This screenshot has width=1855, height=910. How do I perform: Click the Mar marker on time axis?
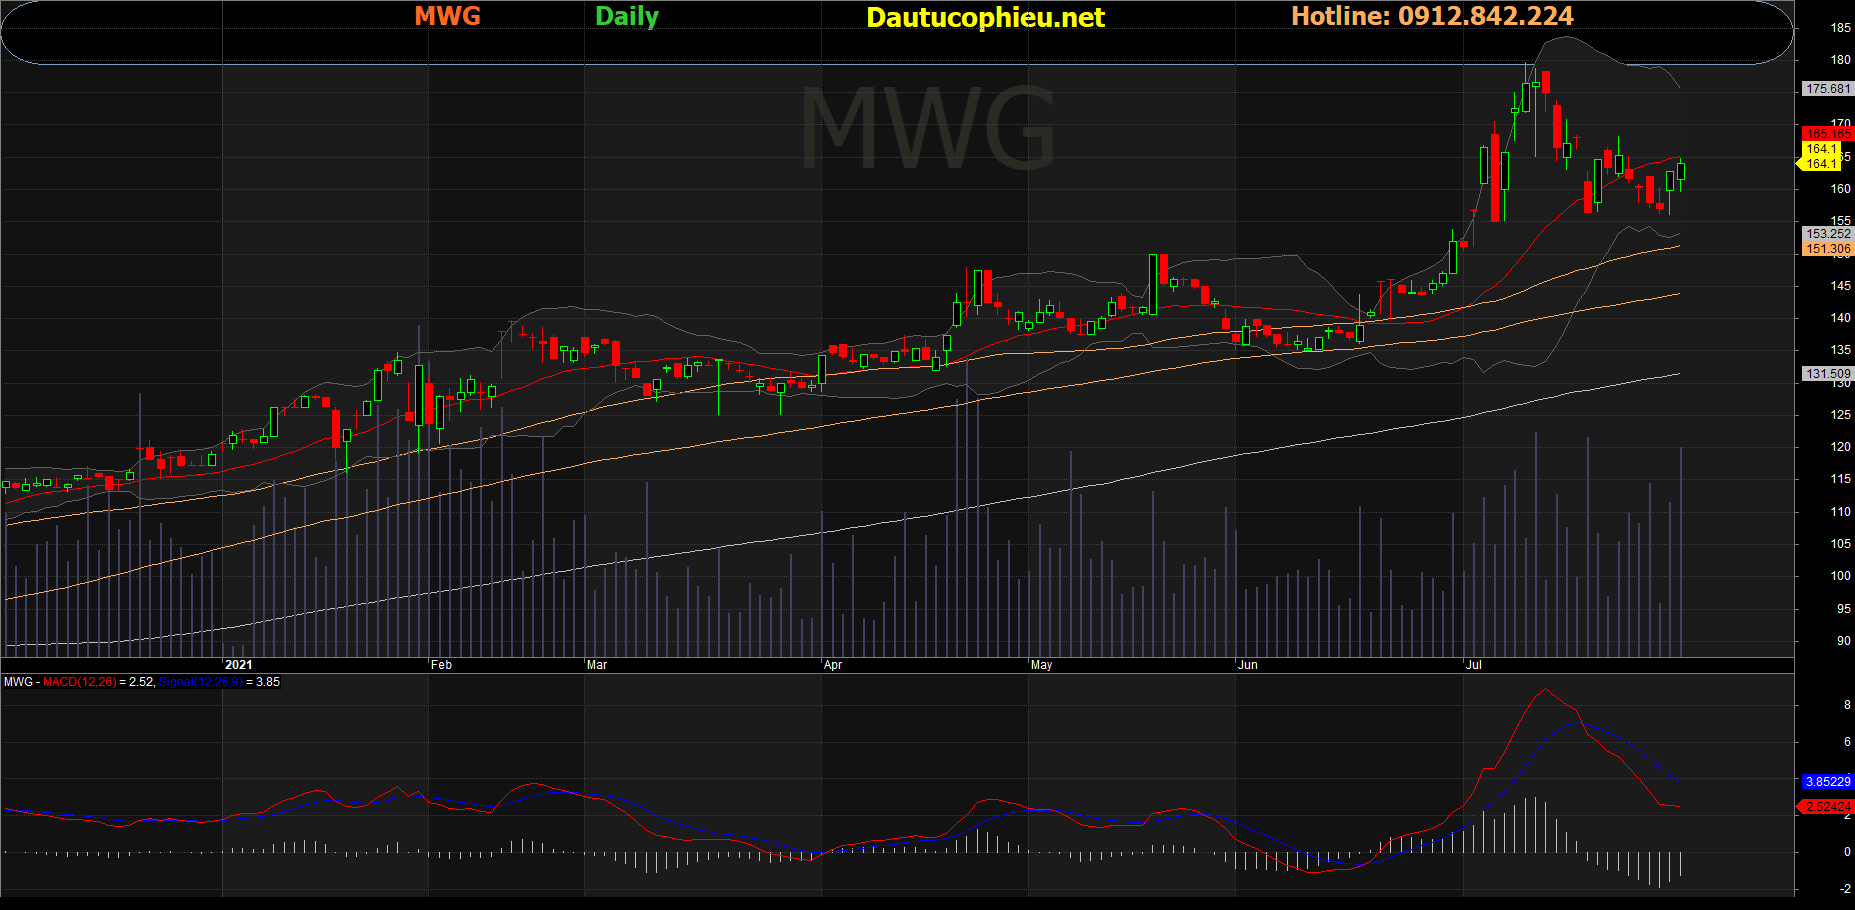click(x=597, y=665)
